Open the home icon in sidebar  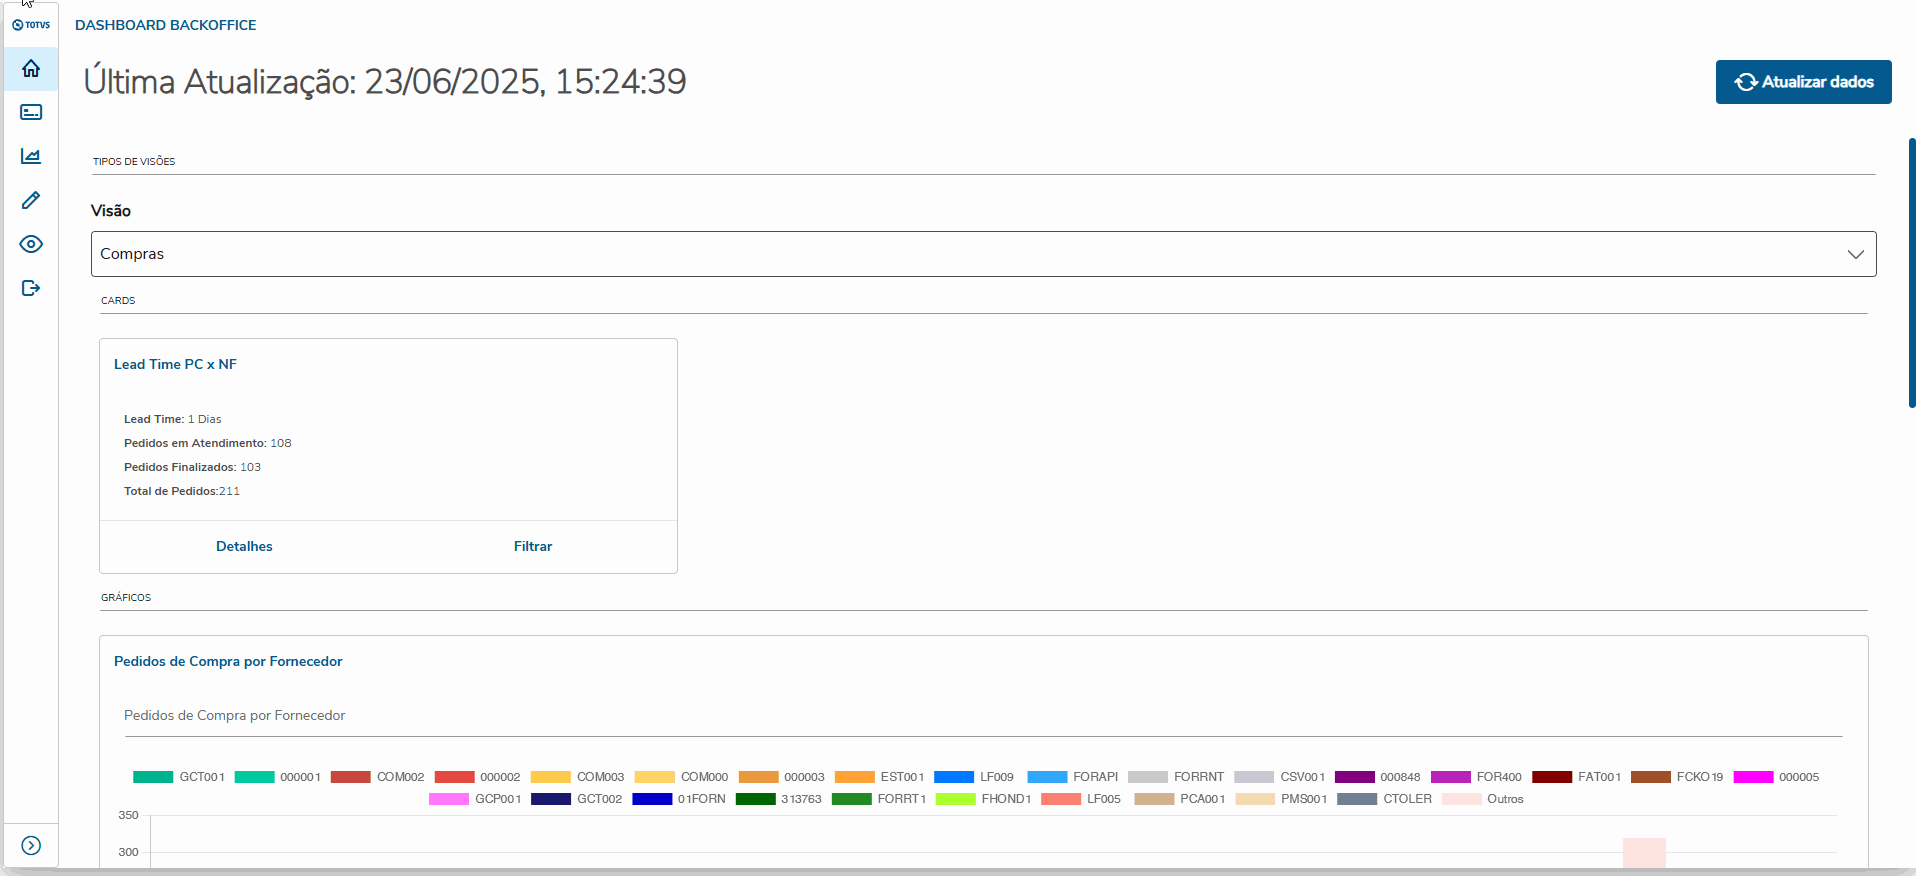pos(31,69)
